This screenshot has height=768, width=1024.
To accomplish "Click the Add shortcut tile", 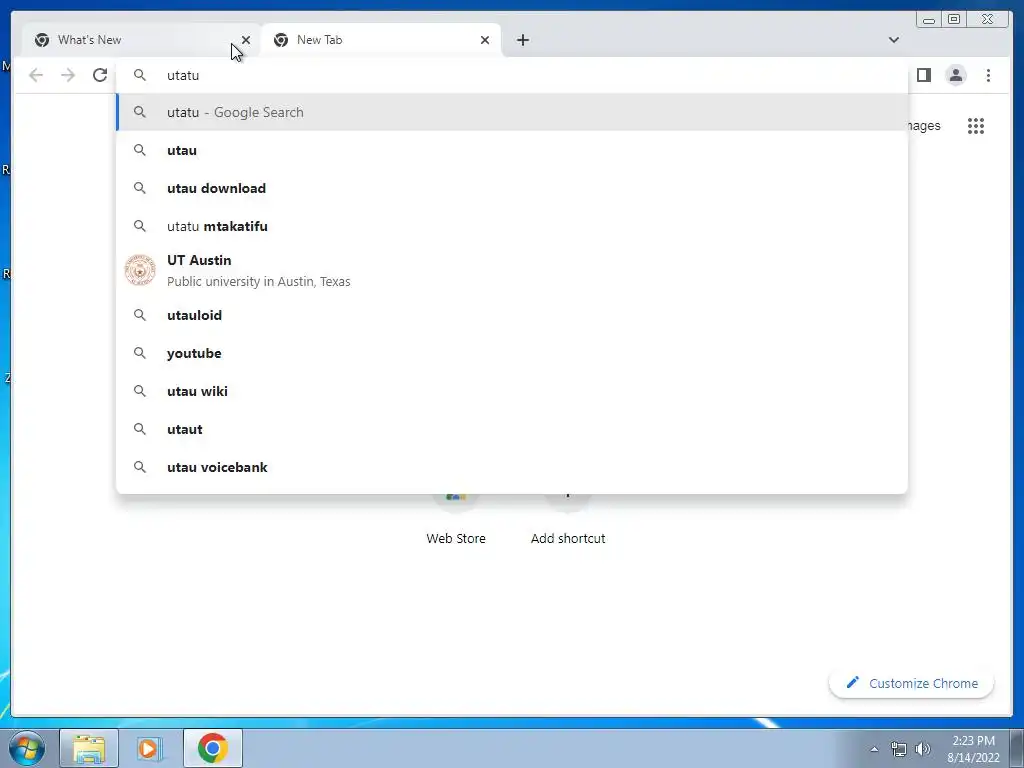I will click(x=568, y=522).
